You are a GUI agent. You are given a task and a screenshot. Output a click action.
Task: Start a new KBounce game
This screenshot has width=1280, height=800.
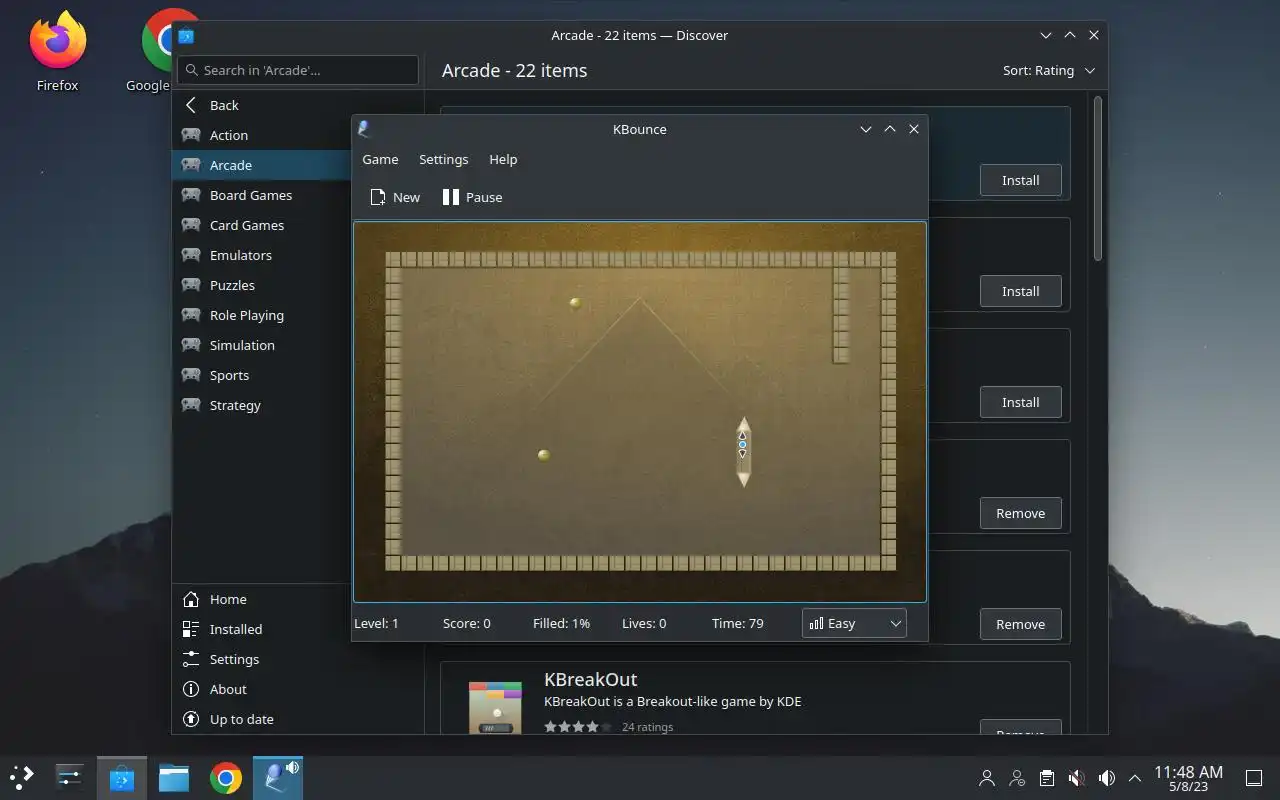[395, 197]
